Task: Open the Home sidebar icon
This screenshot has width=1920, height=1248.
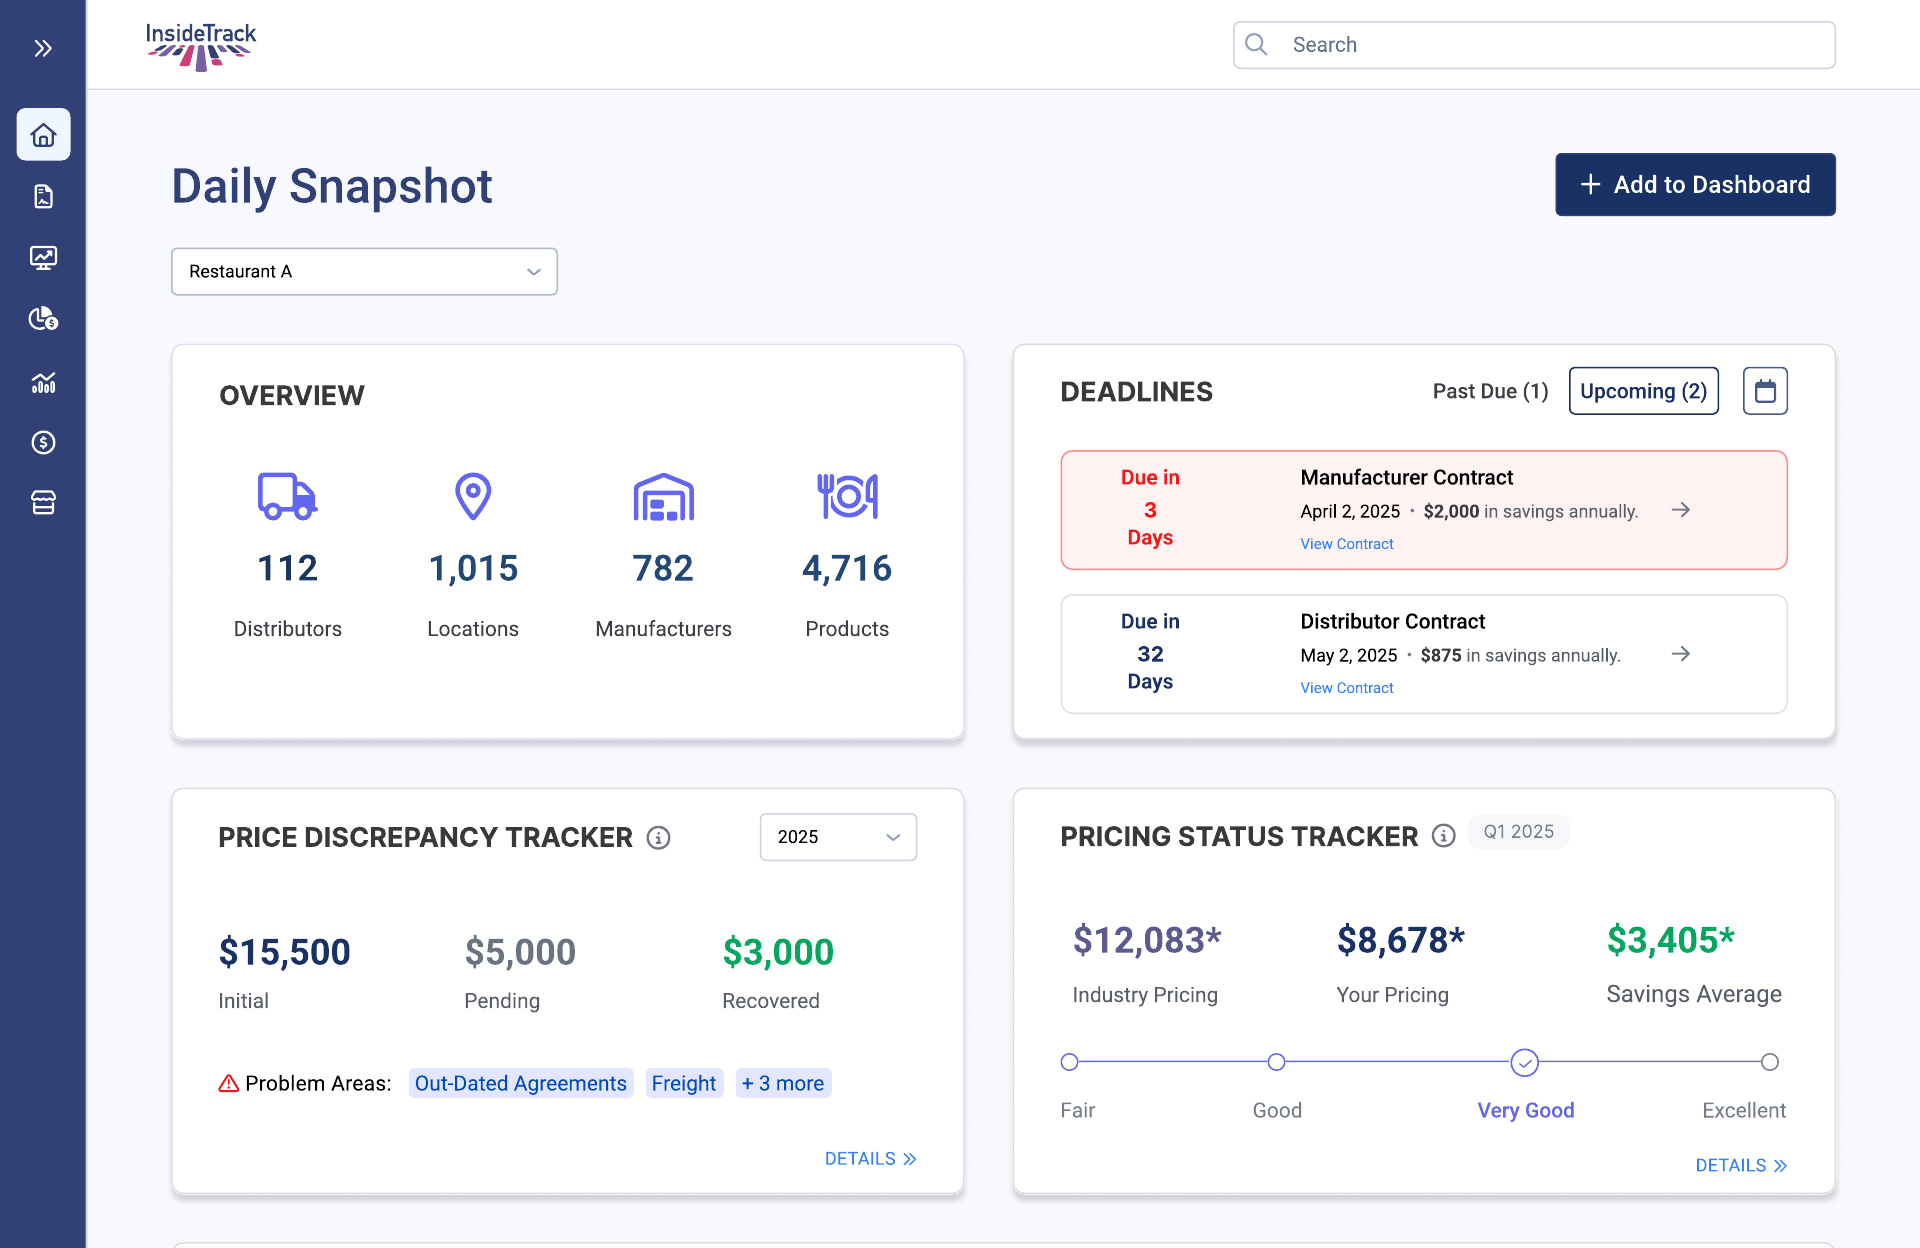Action: [43, 134]
